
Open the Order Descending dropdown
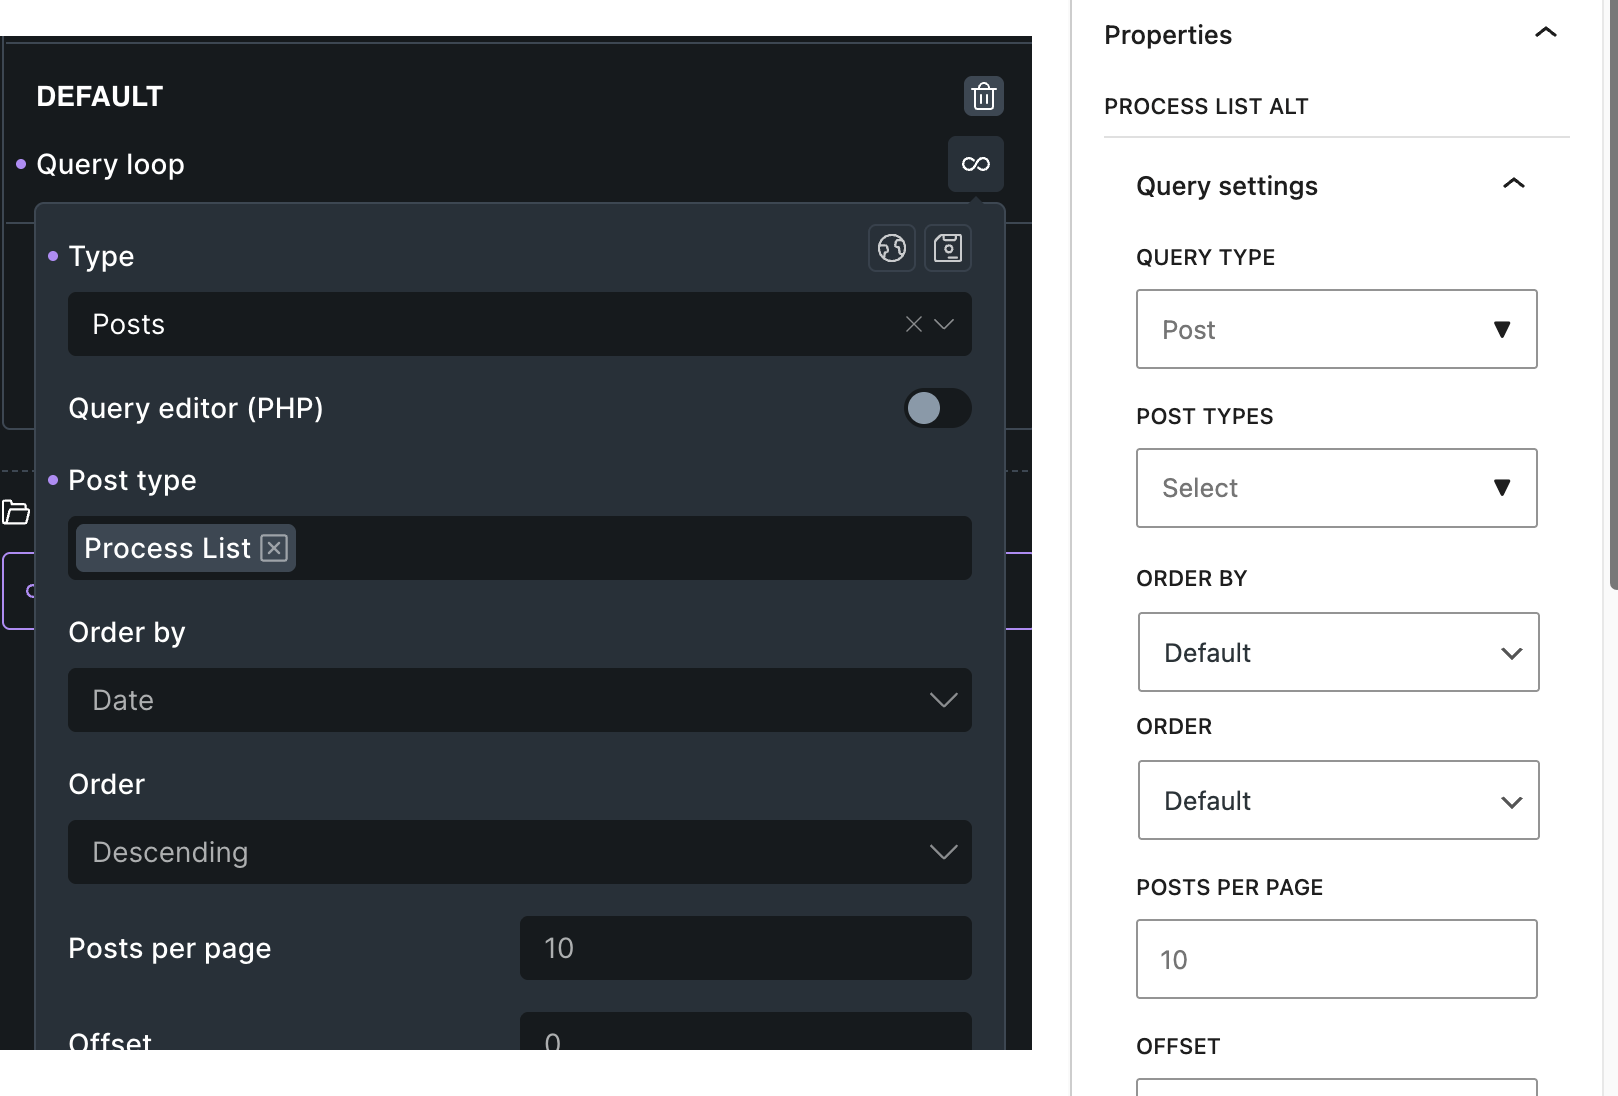pyautogui.click(x=519, y=852)
